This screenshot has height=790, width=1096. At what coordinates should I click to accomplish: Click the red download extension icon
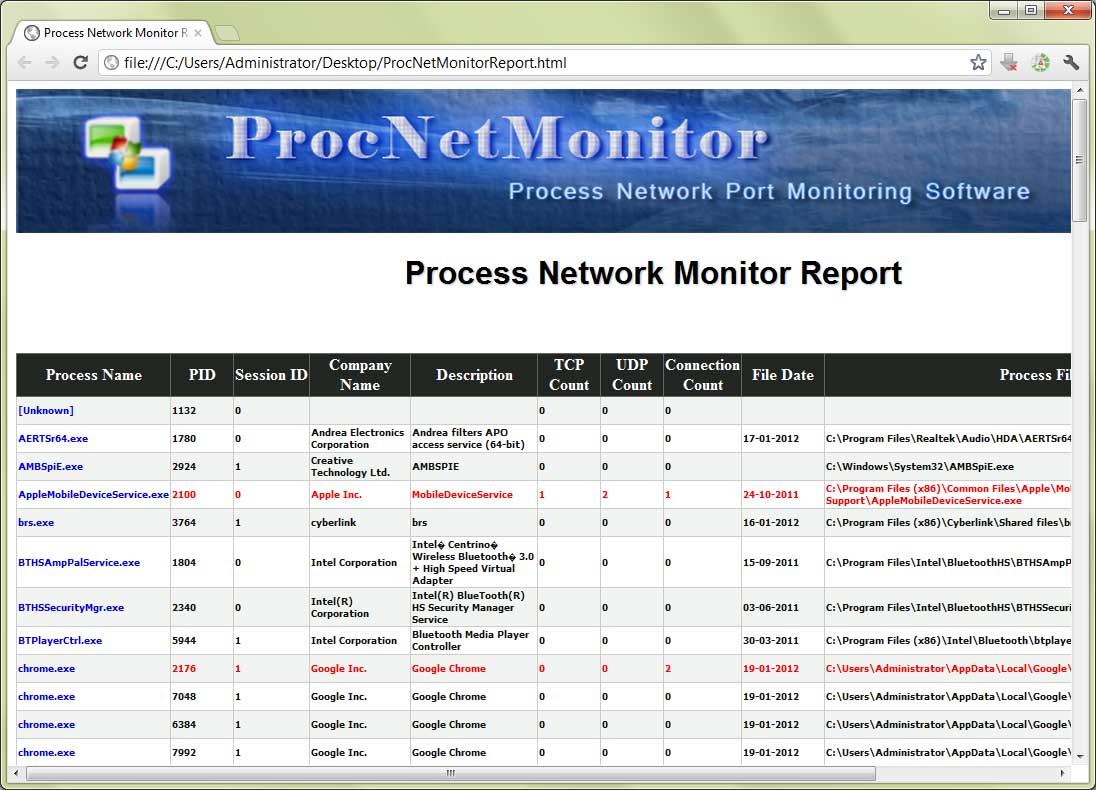[x=1009, y=63]
